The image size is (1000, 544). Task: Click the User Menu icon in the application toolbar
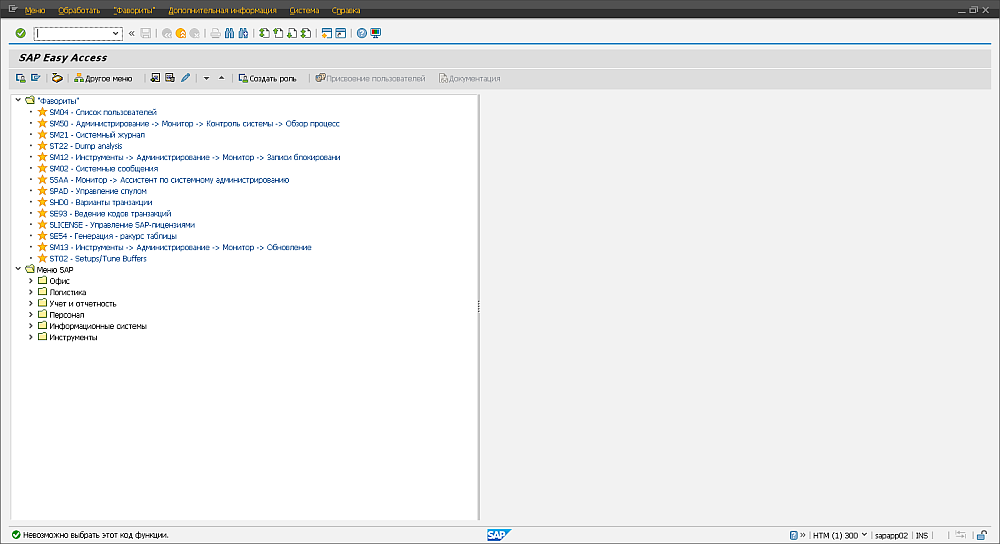pos(20,78)
